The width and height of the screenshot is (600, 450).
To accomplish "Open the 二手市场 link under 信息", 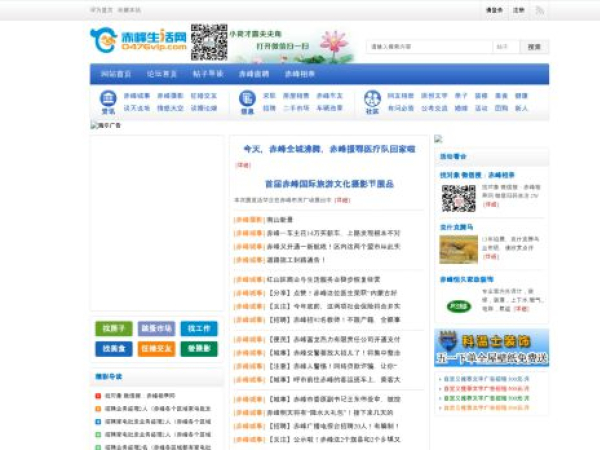I will [296, 108].
